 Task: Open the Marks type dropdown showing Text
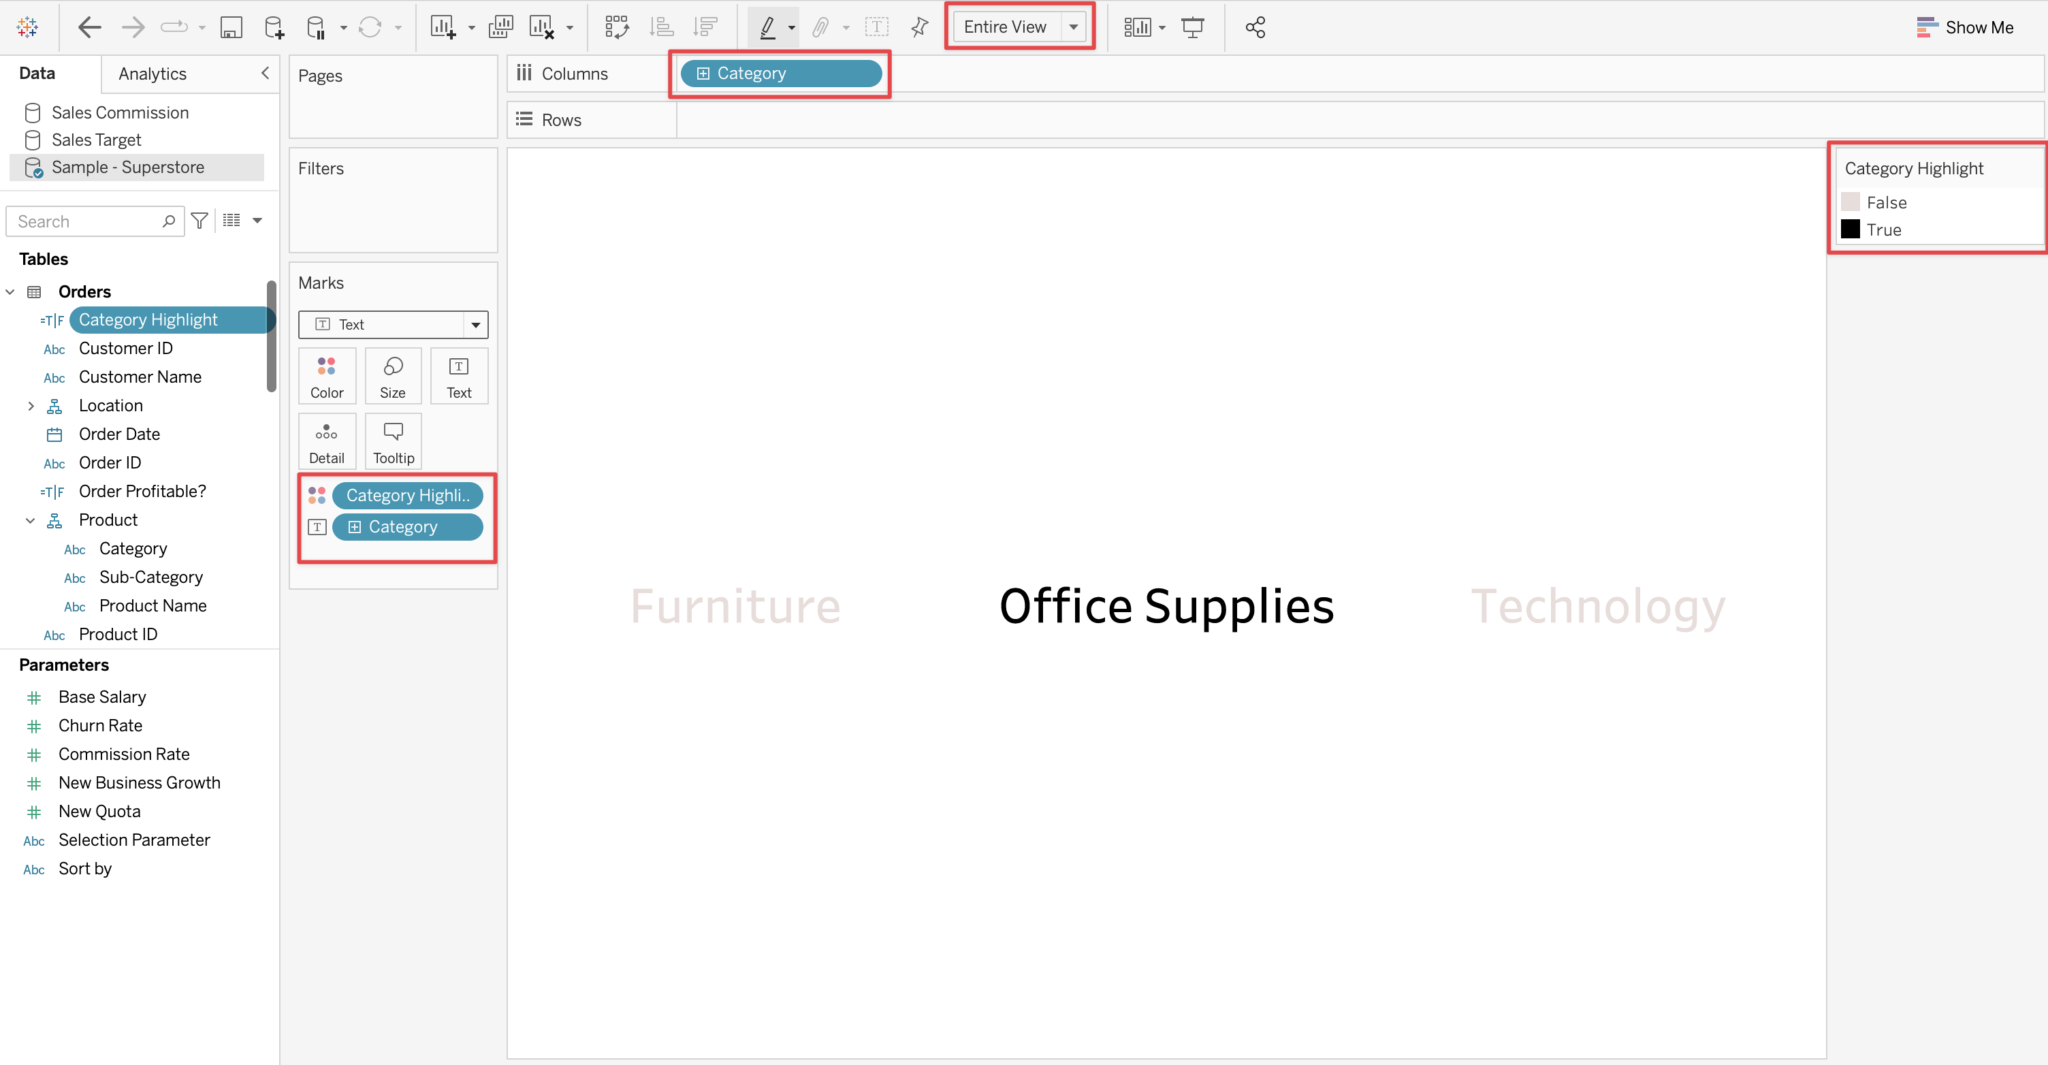(x=475, y=324)
